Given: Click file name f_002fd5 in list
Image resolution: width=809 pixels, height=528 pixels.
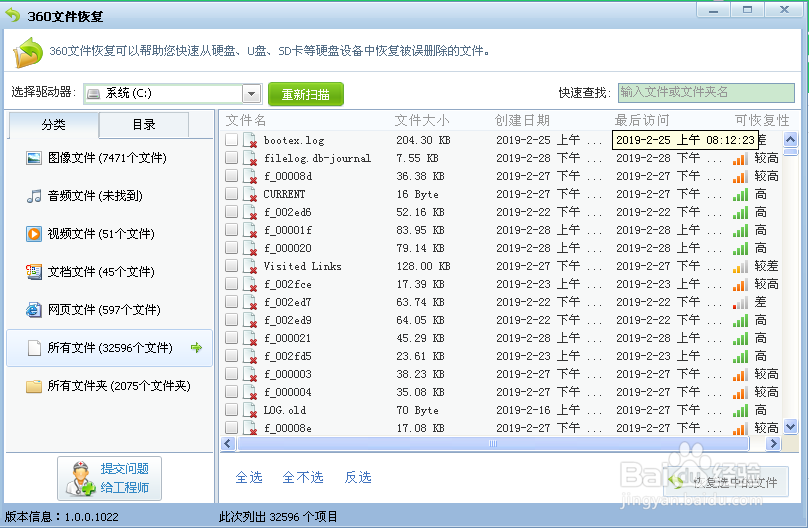Looking at the screenshot, I should (x=288, y=356).
